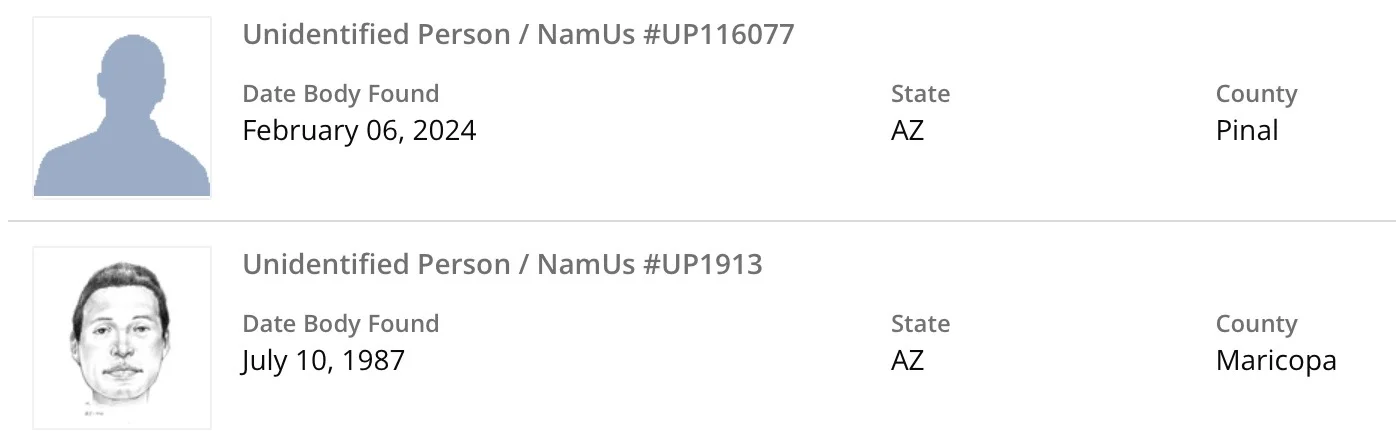Click the date July 10, 1987

click(x=323, y=360)
